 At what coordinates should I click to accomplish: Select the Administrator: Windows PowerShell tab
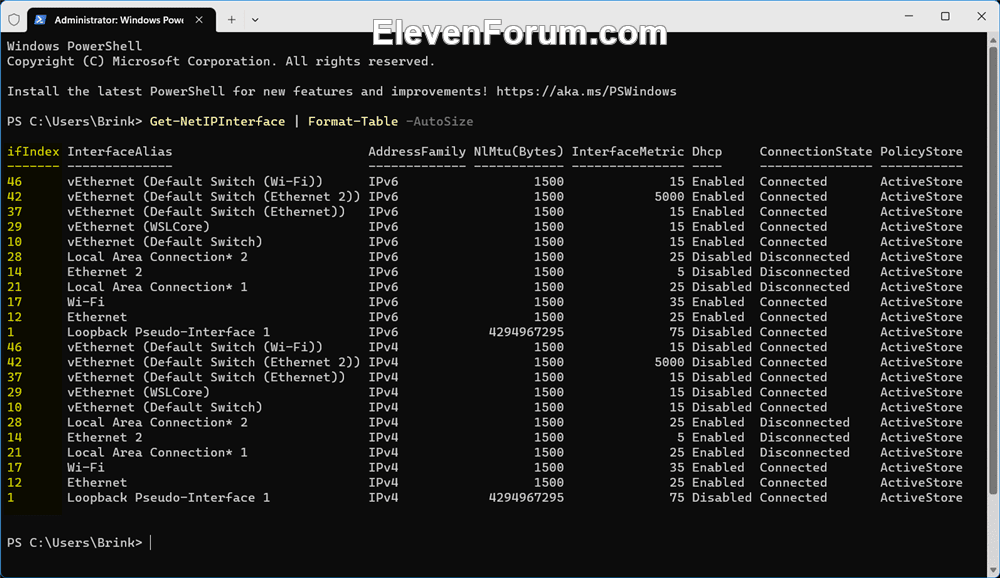coord(122,20)
